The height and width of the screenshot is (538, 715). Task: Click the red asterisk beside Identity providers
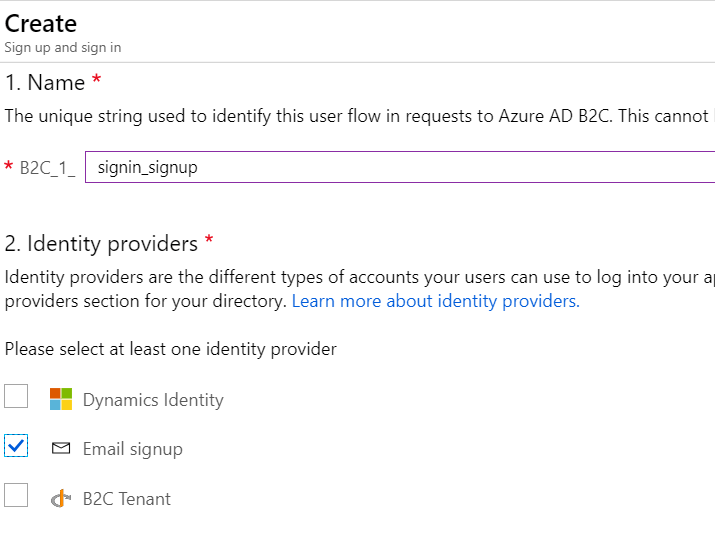tap(209, 241)
